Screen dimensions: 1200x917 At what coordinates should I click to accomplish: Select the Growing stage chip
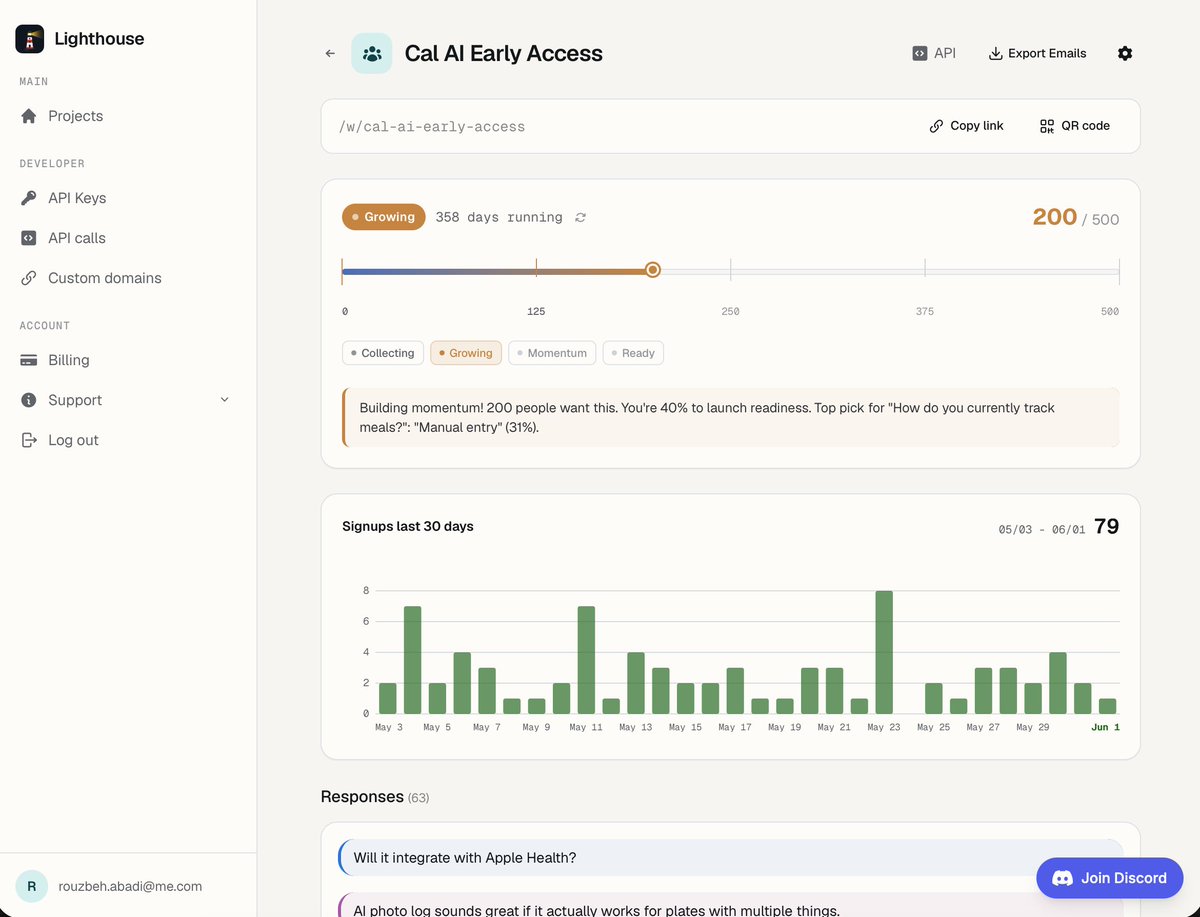(x=466, y=353)
